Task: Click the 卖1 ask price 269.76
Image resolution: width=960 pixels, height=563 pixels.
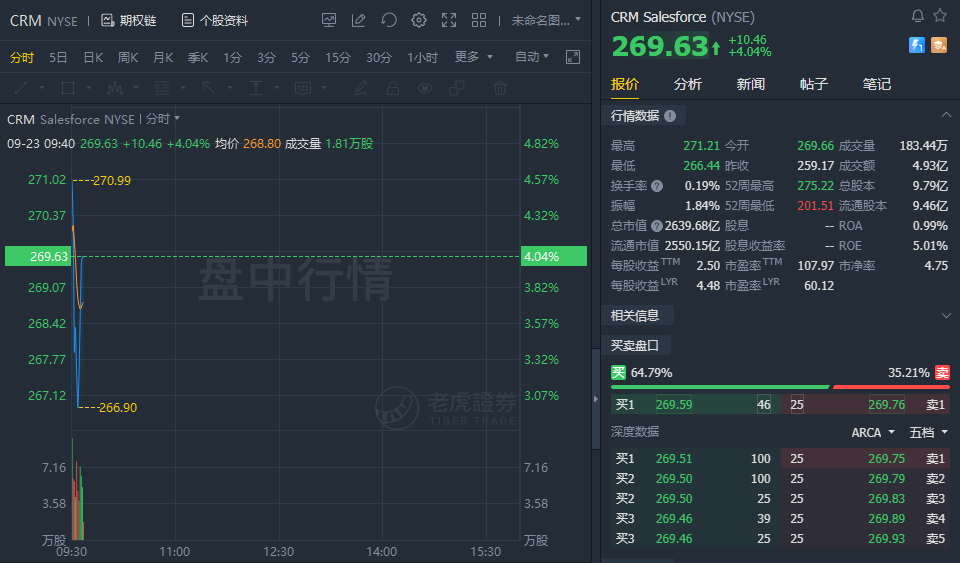Action: pos(887,405)
